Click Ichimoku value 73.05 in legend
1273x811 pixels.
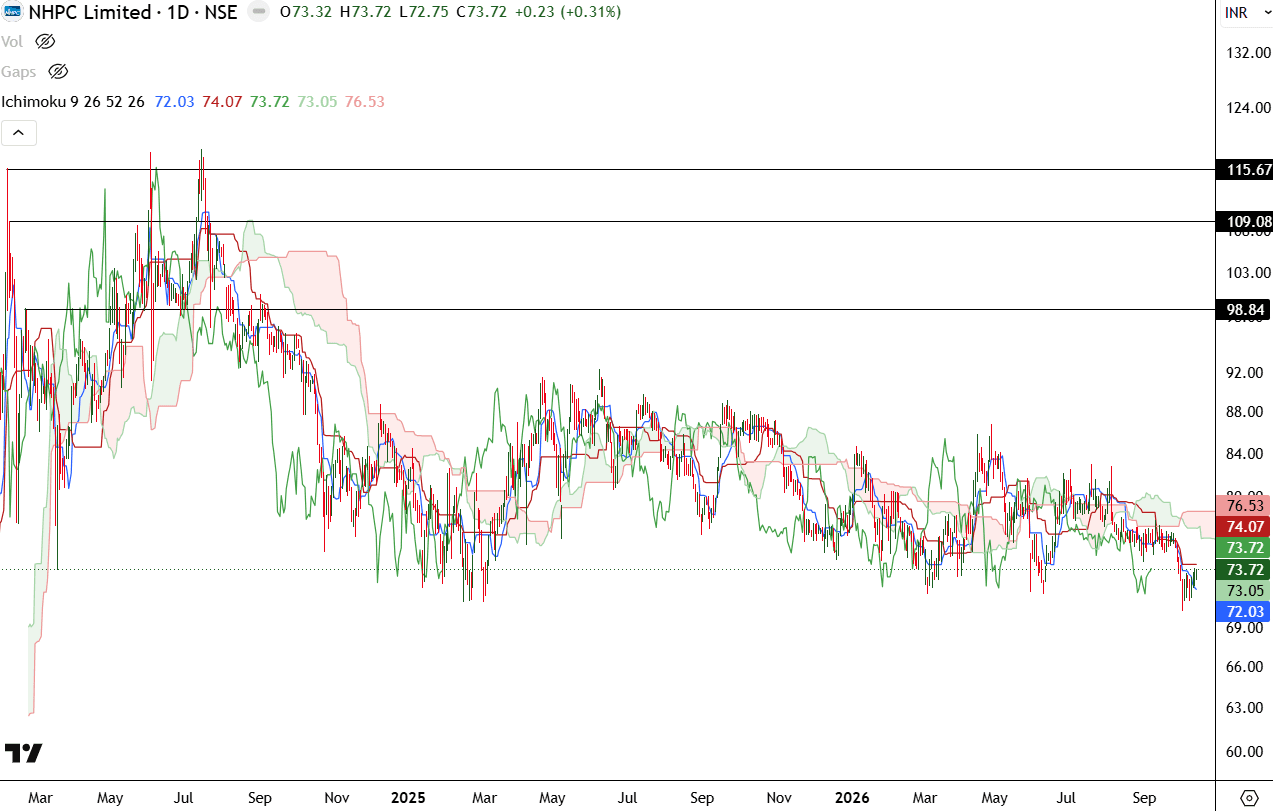pos(317,101)
